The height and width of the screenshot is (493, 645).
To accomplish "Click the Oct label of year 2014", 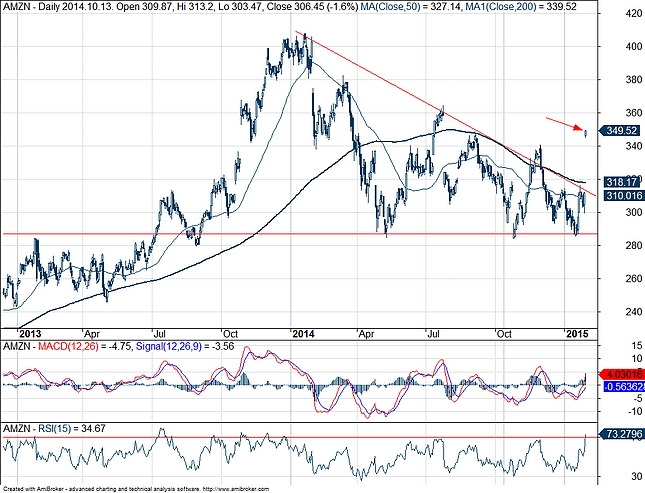I will (504, 333).
